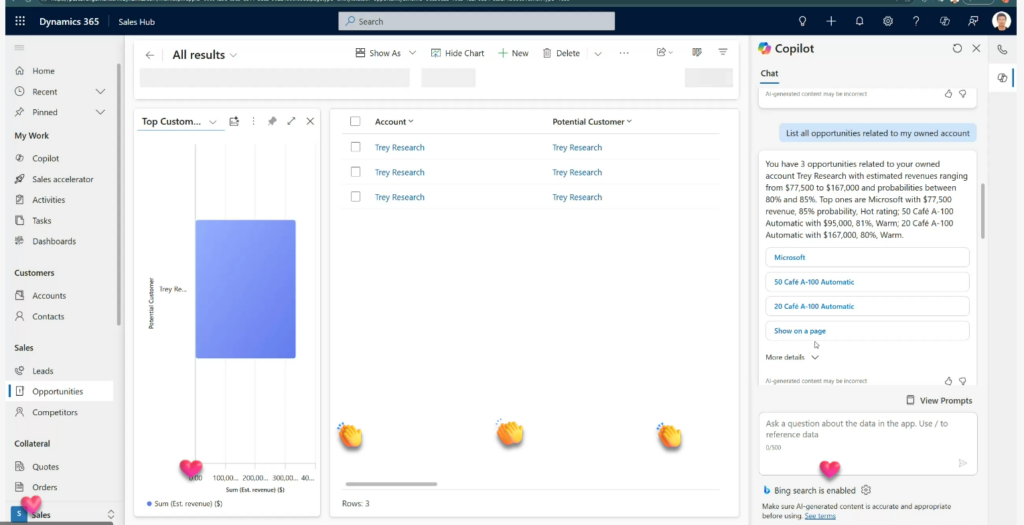Select the Chat tab in Copilot
The image size is (1024, 525).
pyautogui.click(x=769, y=74)
